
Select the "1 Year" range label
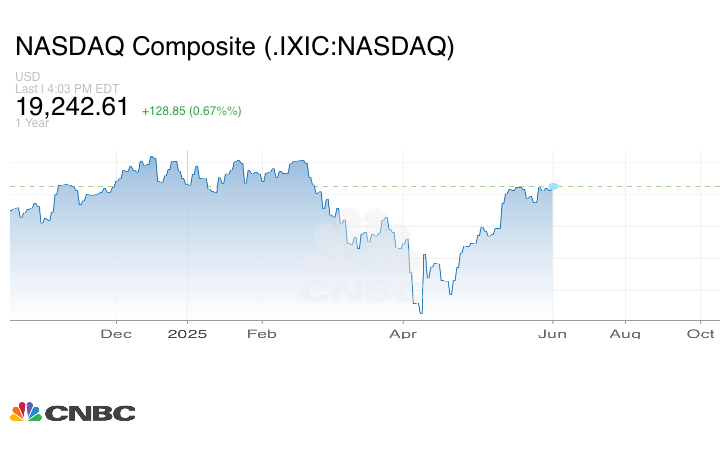[x=33, y=123]
